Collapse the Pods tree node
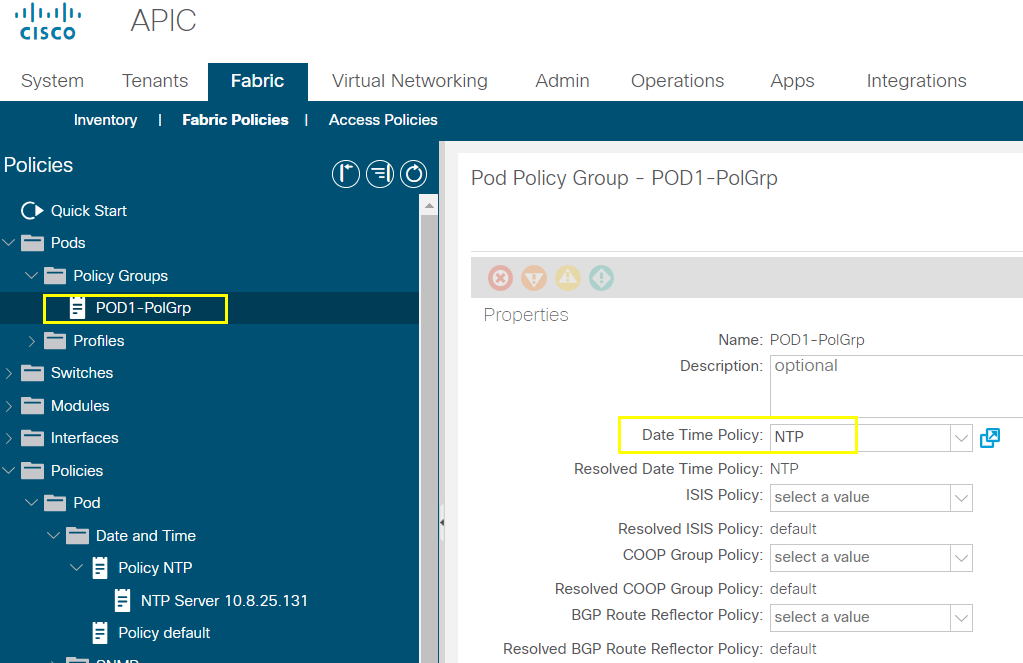Screen dimensions: 1023x663 (8, 243)
